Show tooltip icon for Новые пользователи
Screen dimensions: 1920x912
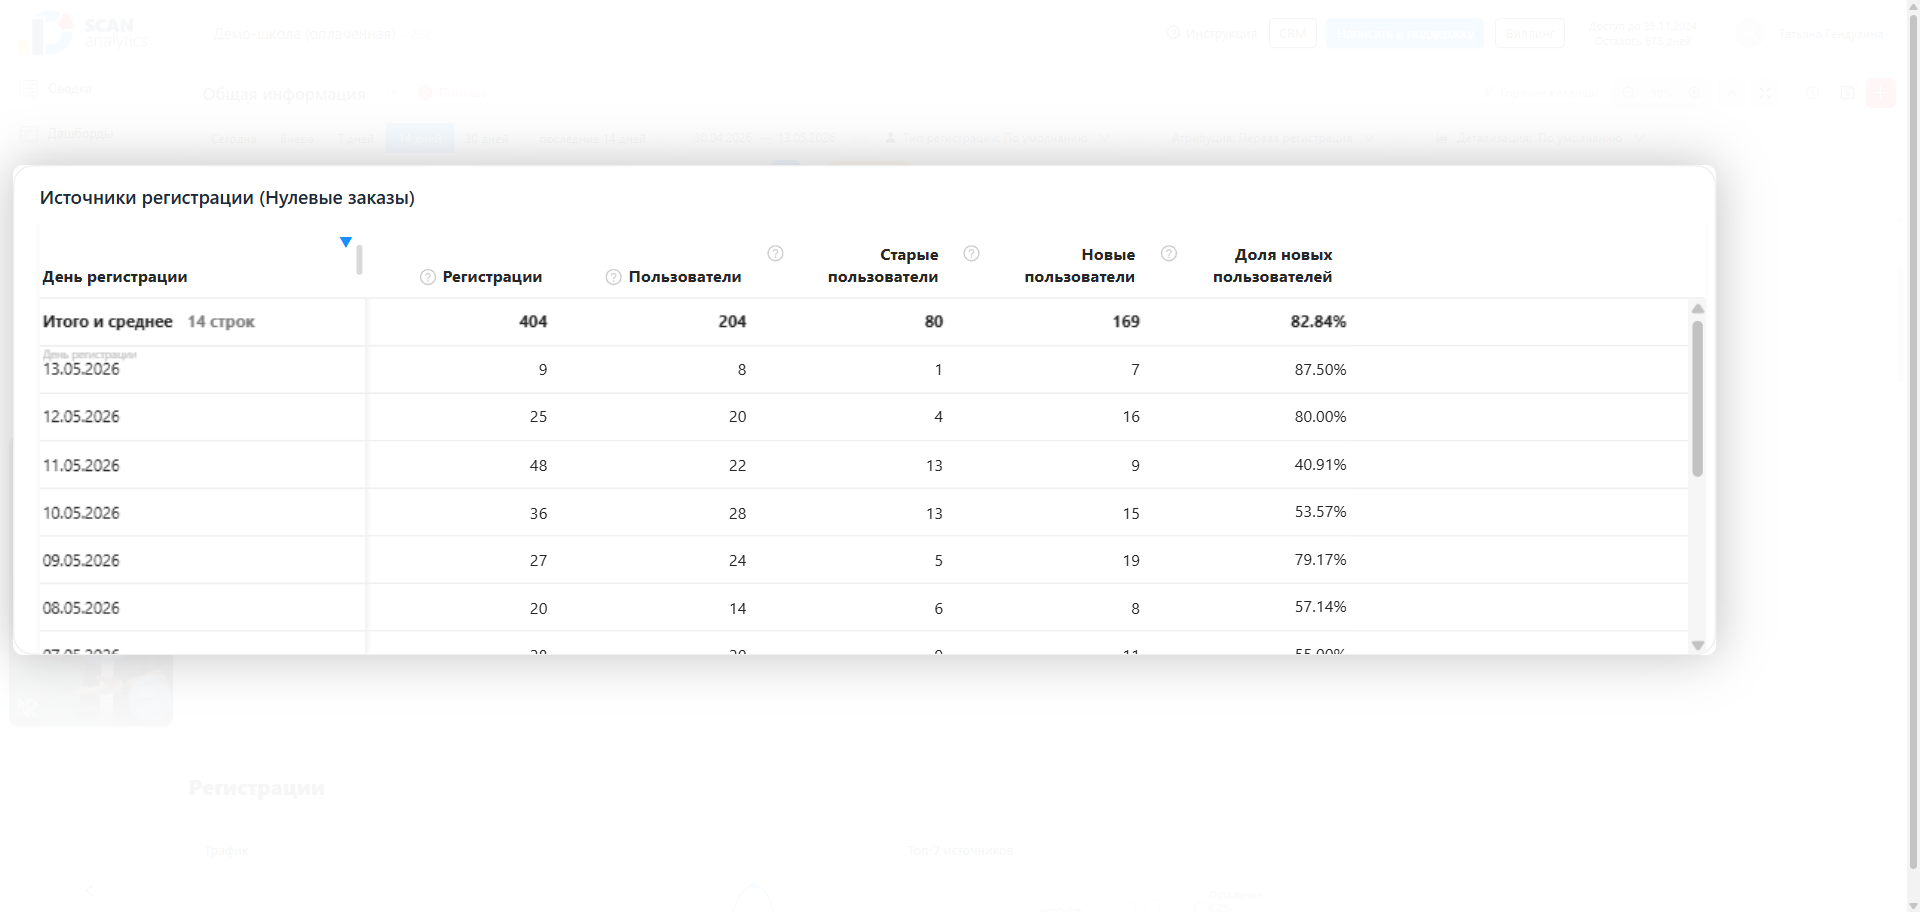coord(971,254)
